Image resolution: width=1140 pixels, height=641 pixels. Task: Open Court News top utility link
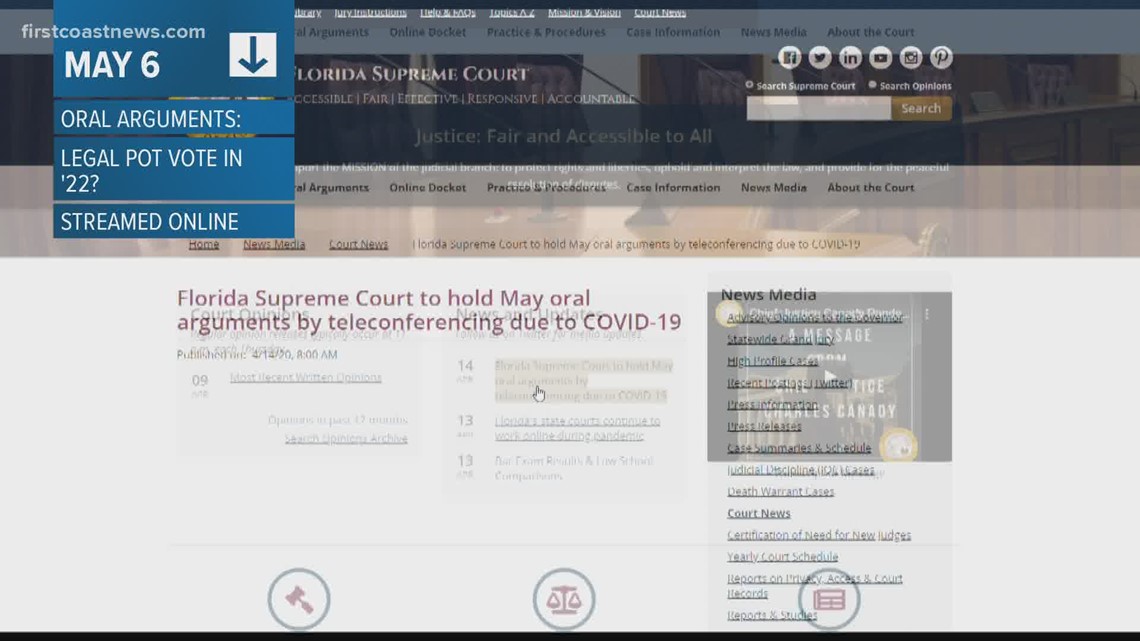point(659,12)
